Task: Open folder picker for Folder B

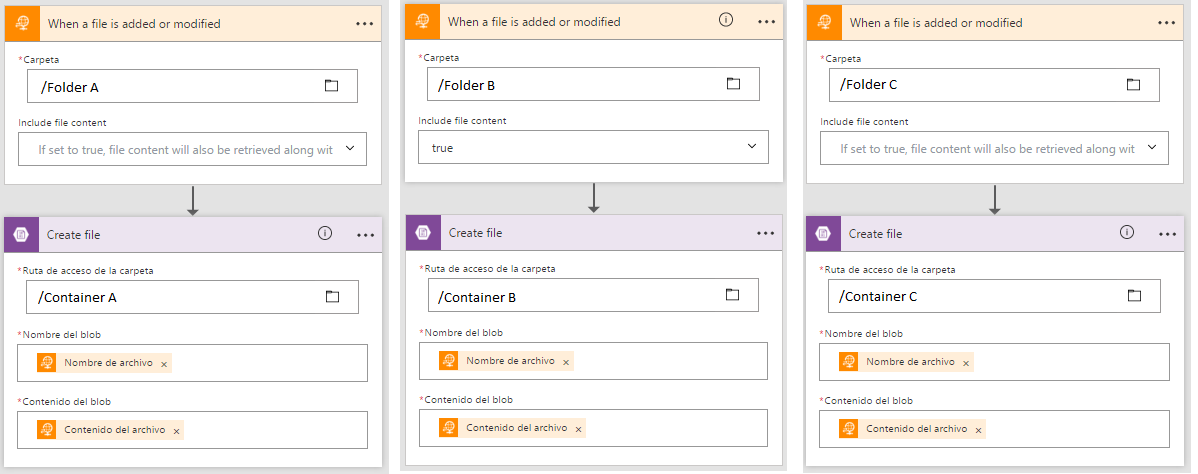Action: tap(733, 84)
